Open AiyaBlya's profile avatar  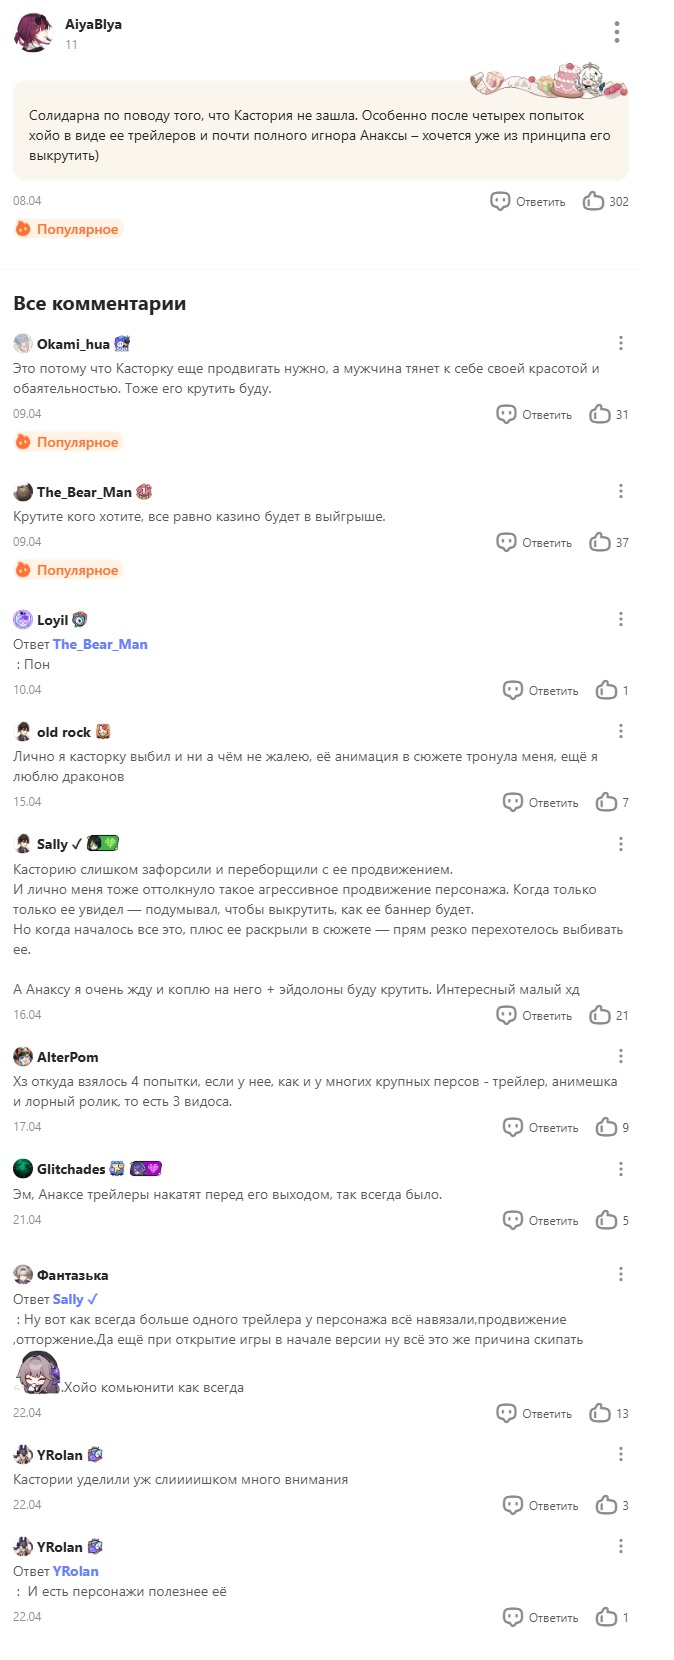tap(33, 32)
